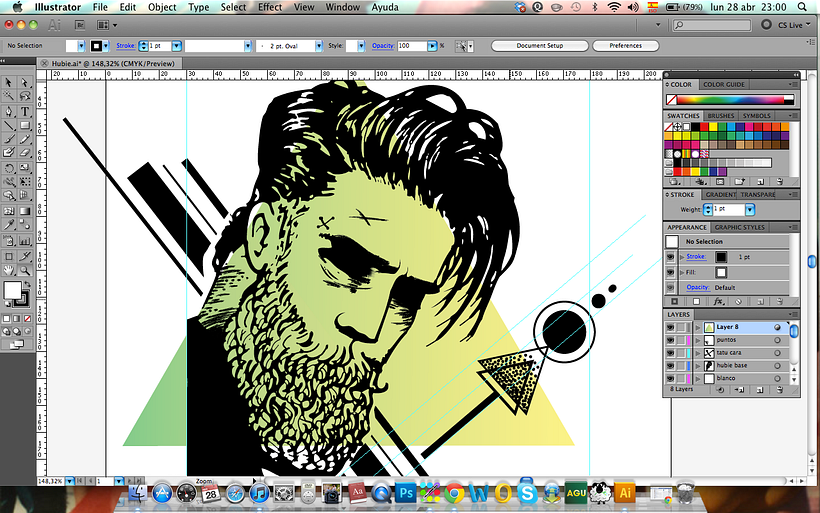Activate the Hand tool
The width and height of the screenshot is (820, 513).
point(9,270)
